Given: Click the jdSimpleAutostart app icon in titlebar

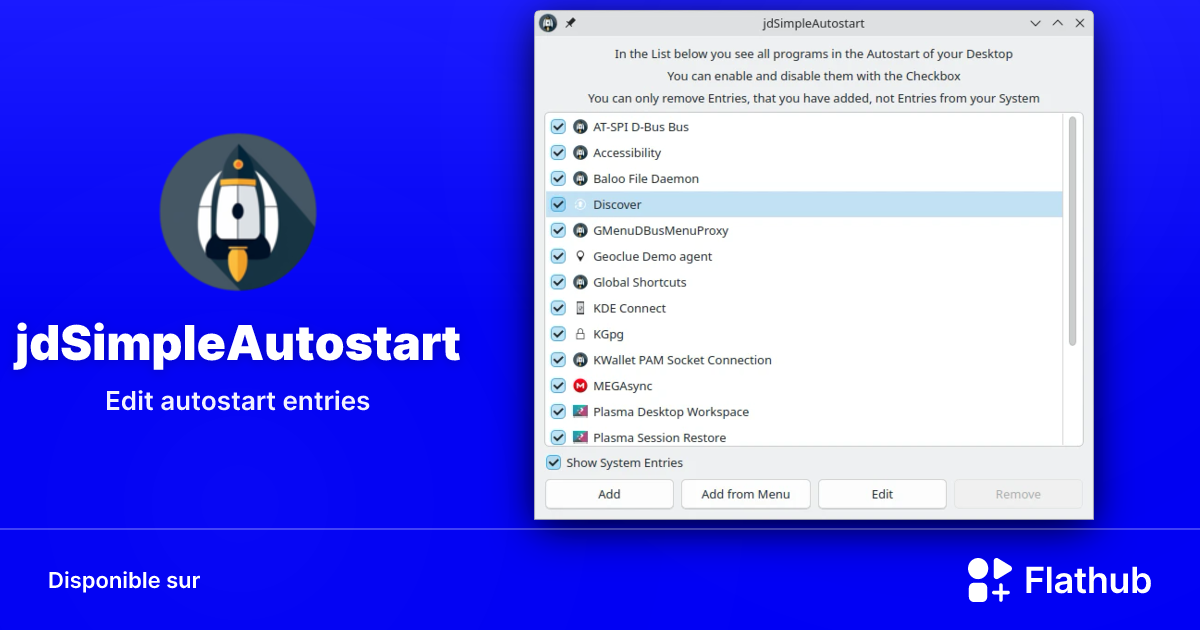Looking at the screenshot, I should pos(547,22).
